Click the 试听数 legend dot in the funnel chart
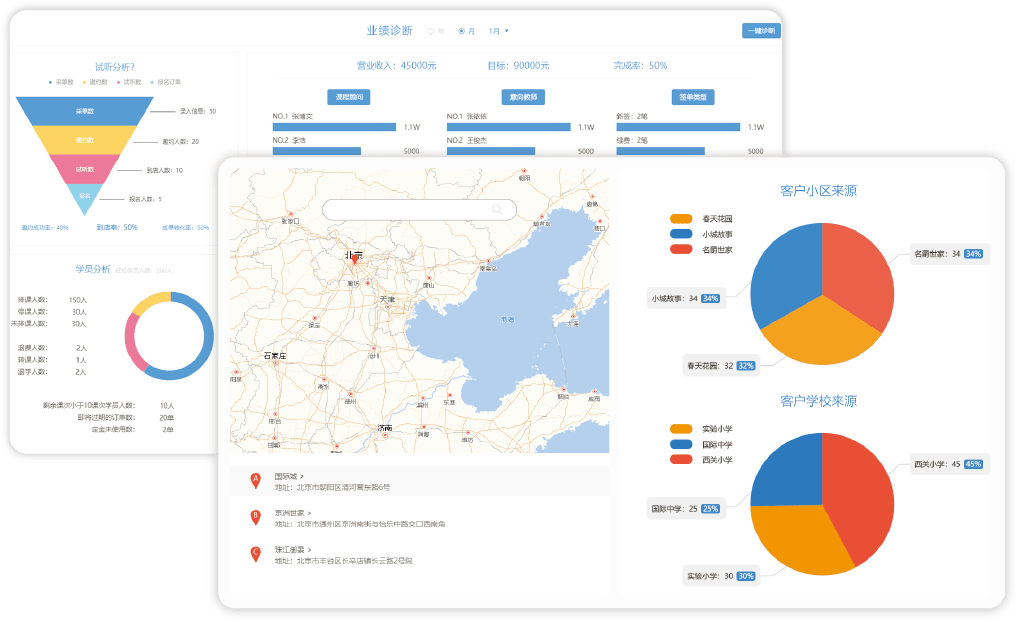Image resolution: width=1017 pixels, height=621 pixels. (118, 82)
